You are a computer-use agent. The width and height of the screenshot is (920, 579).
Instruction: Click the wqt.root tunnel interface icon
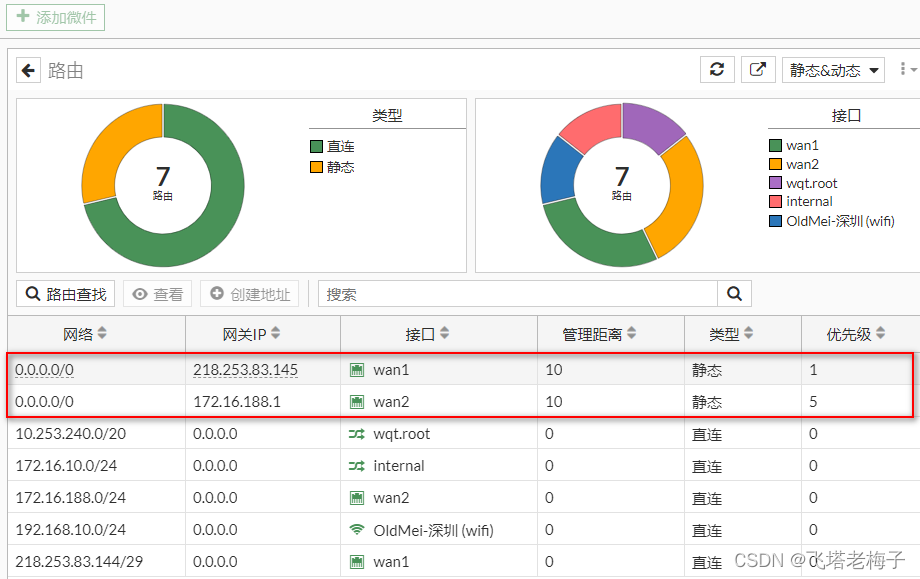pos(357,434)
